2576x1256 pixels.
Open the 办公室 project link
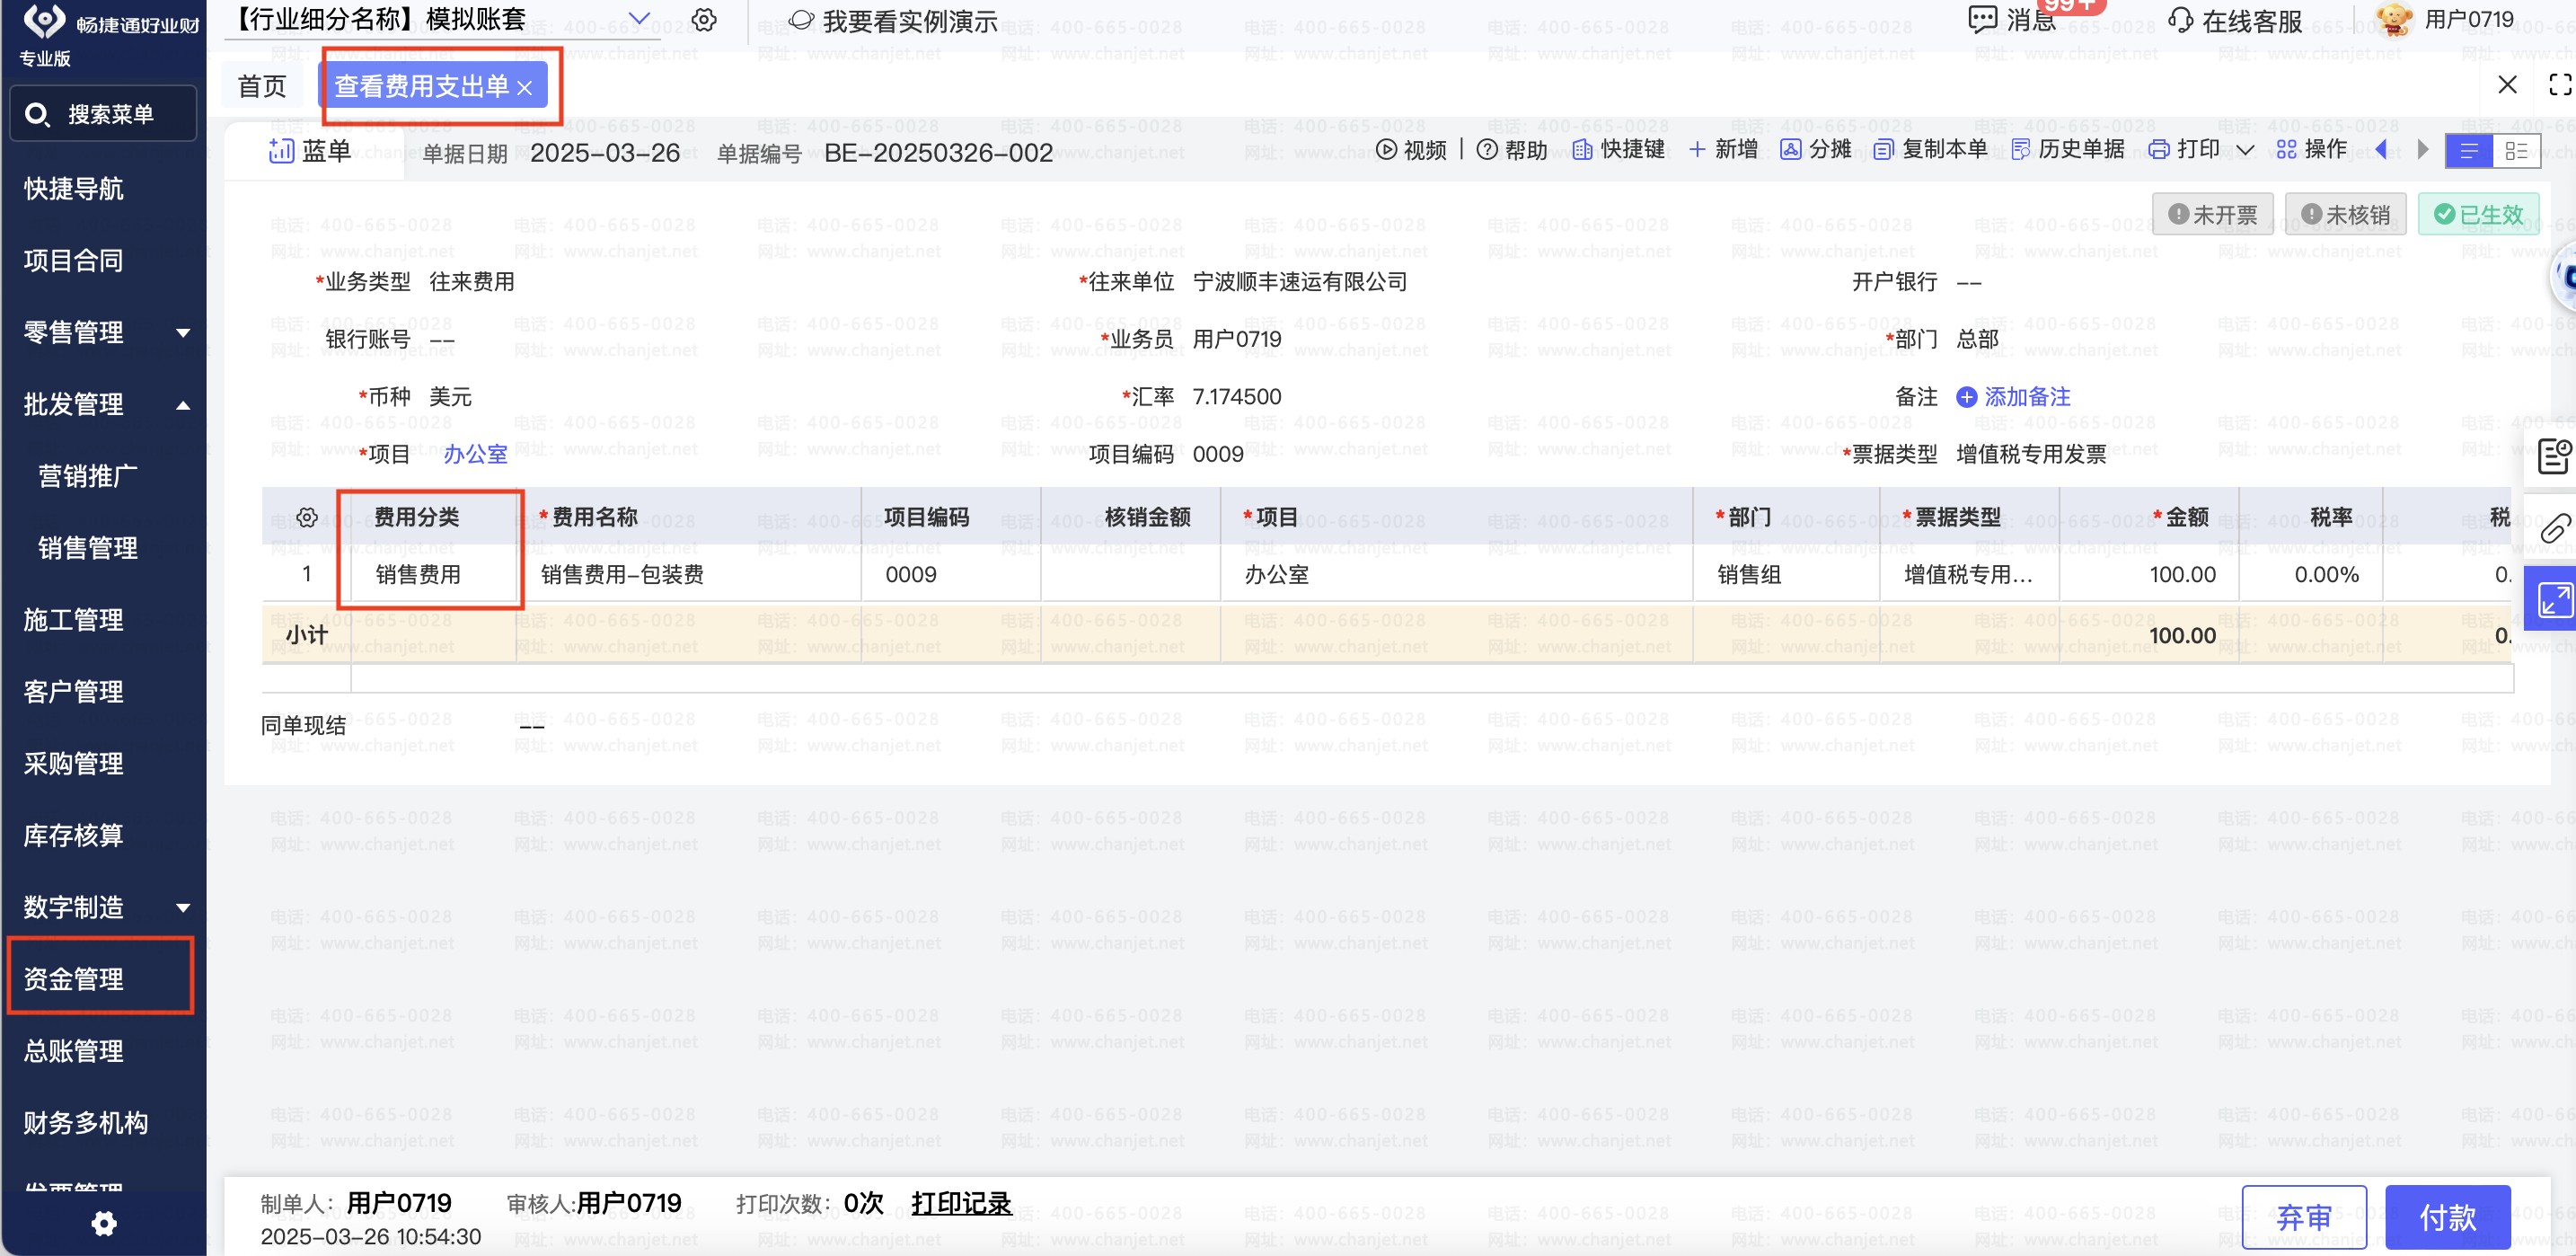[475, 454]
